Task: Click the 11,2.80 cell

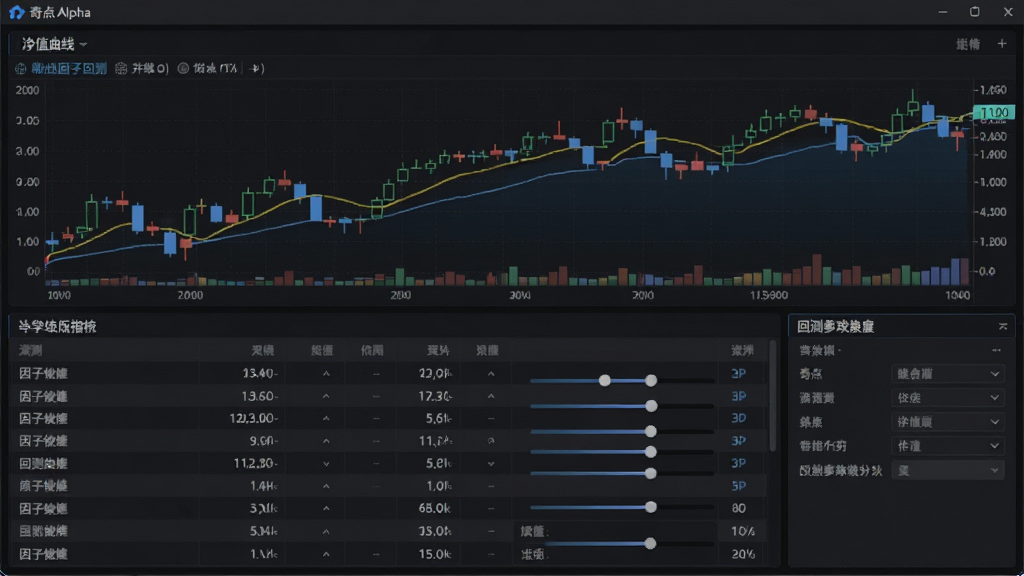Action: pos(255,463)
